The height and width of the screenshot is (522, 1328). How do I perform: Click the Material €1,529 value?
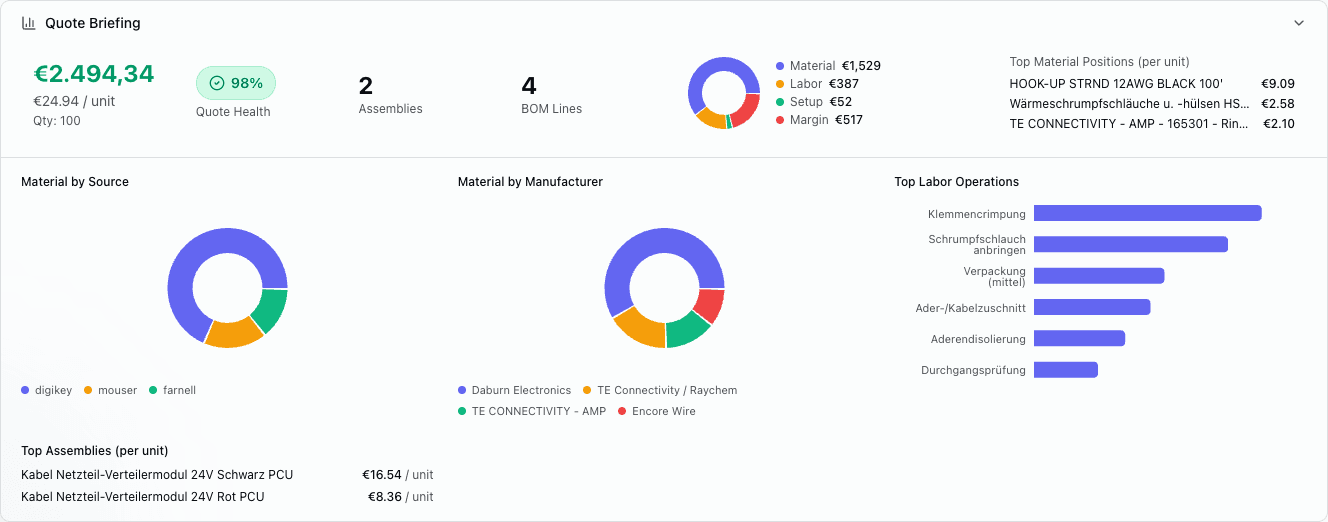[860, 66]
